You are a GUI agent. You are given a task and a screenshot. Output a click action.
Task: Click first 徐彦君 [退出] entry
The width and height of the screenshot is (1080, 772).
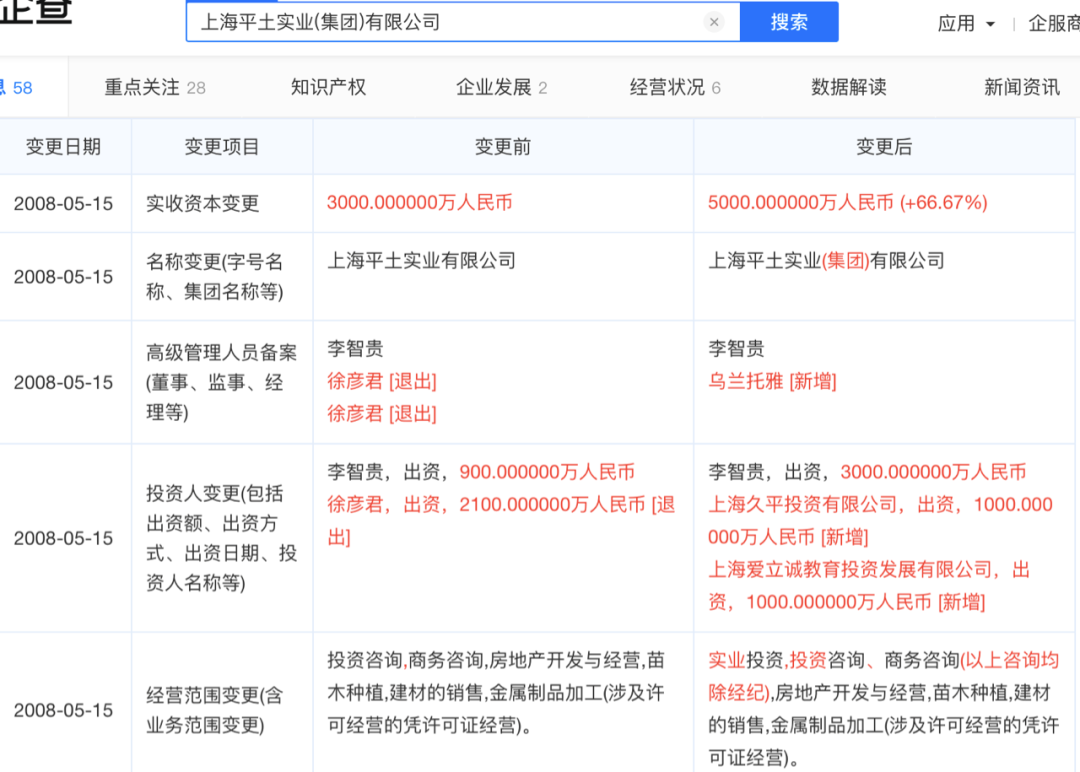pyautogui.click(x=382, y=381)
